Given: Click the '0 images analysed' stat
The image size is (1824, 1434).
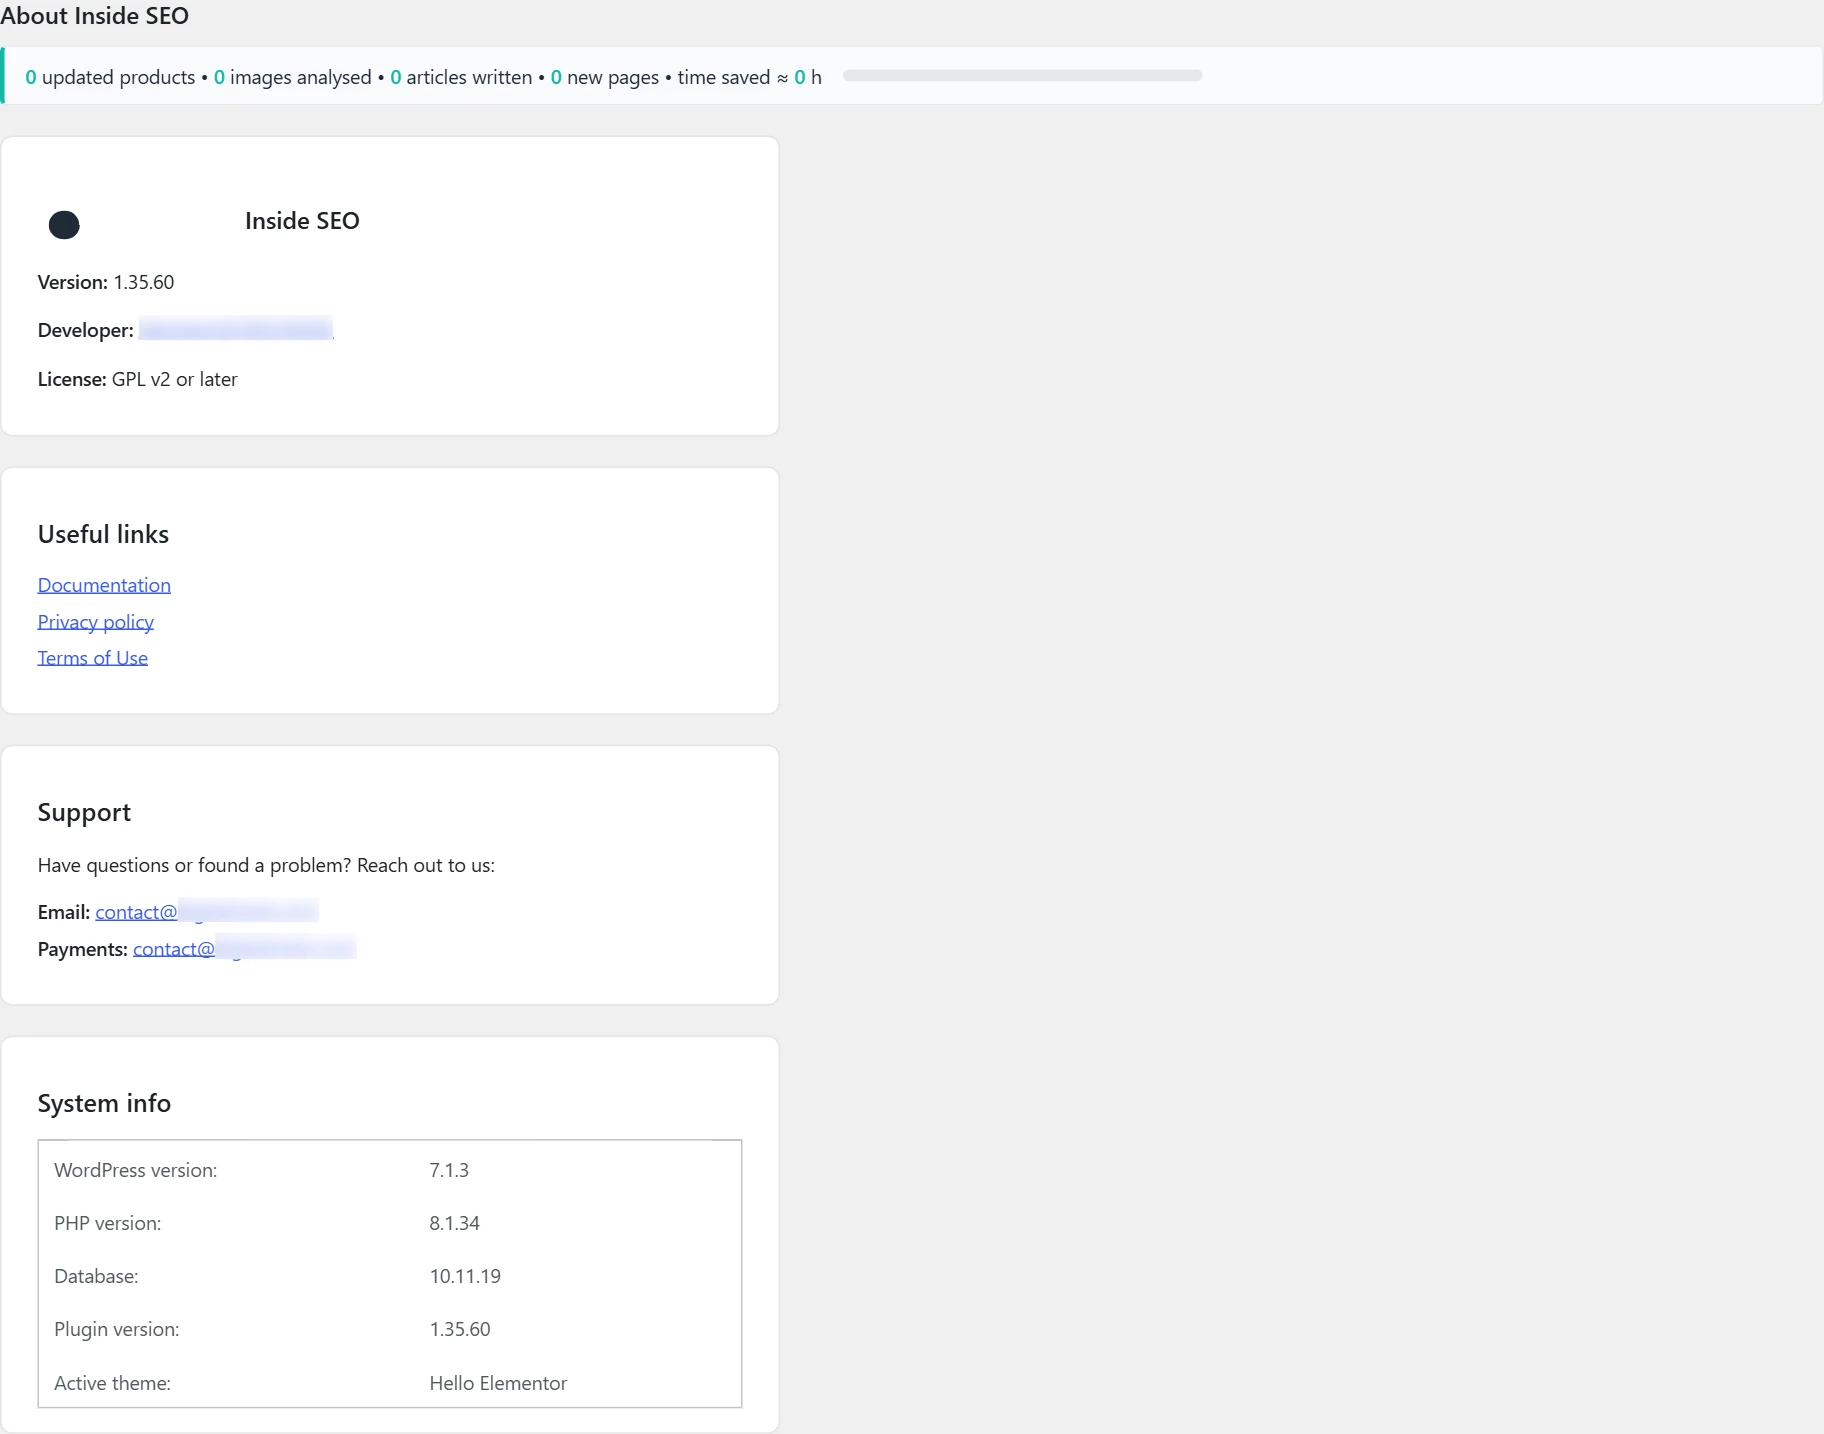Looking at the screenshot, I should (292, 77).
